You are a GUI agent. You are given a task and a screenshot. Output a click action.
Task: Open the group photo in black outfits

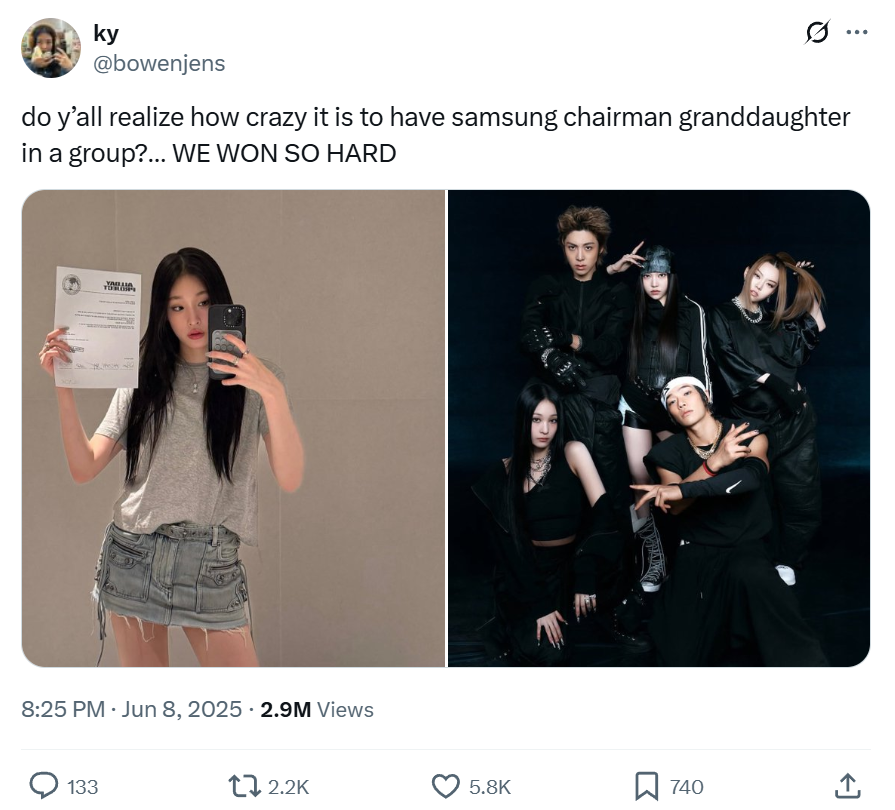[659, 428]
